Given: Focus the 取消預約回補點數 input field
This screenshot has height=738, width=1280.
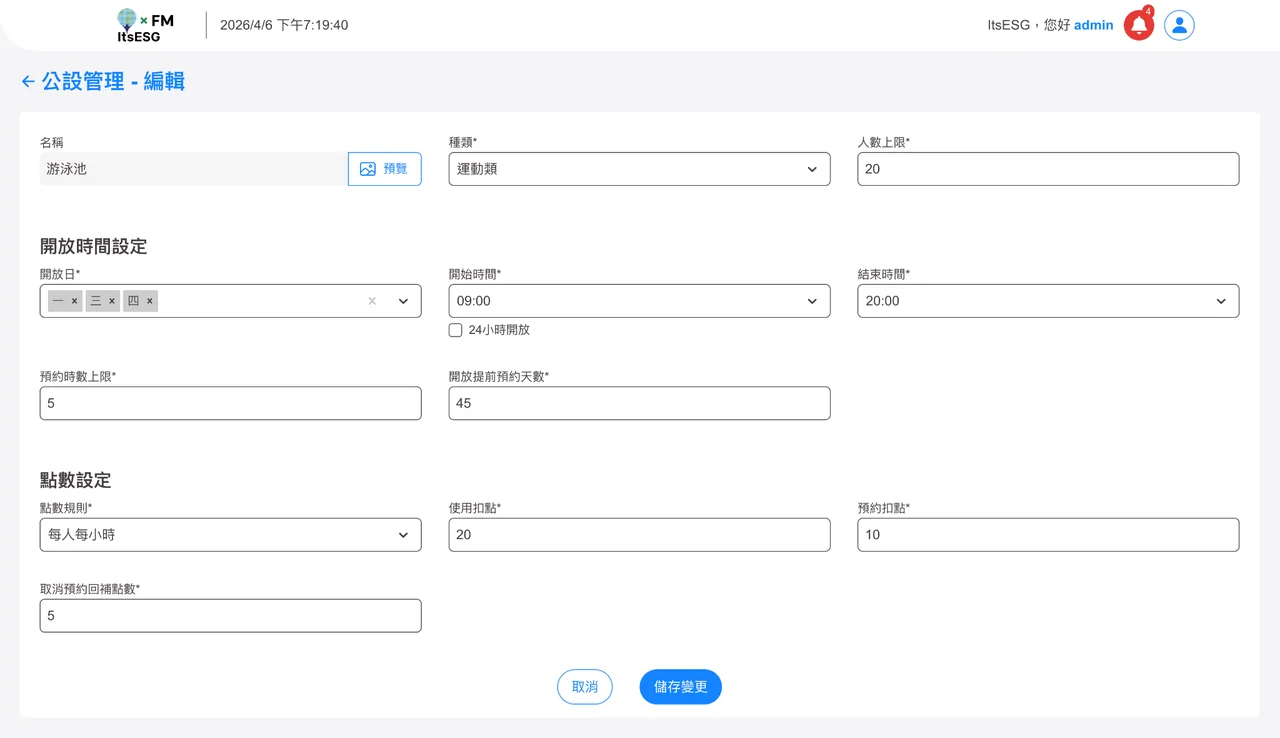Looking at the screenshot, I should pos(230,616).
